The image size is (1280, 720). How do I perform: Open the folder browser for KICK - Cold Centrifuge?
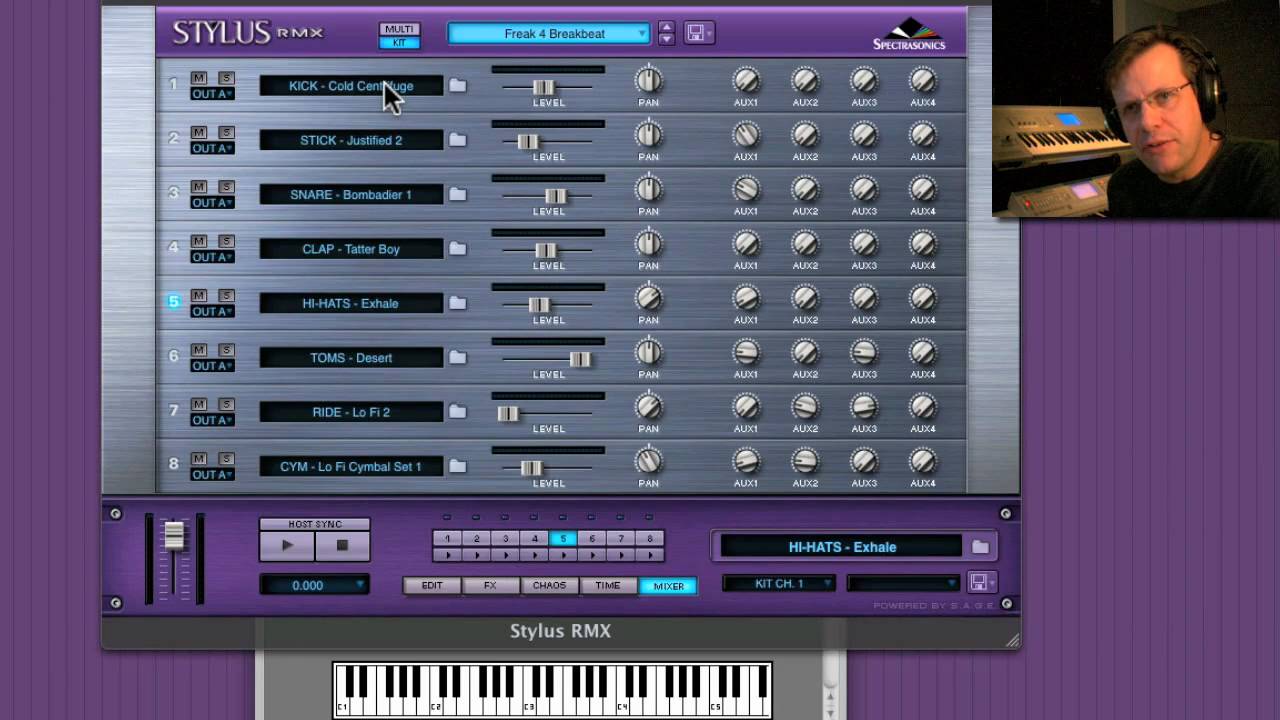tap(457, 86)
